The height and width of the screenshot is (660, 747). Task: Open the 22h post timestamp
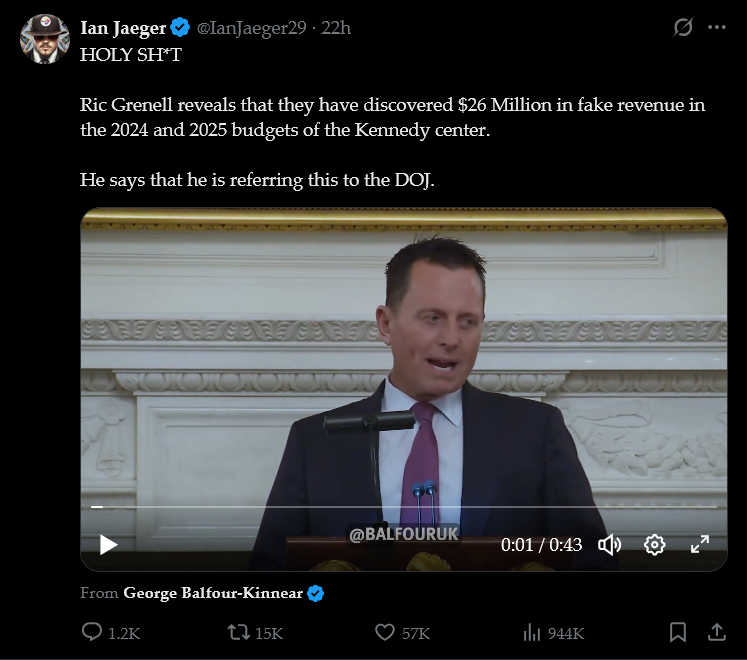click(336, 28)
